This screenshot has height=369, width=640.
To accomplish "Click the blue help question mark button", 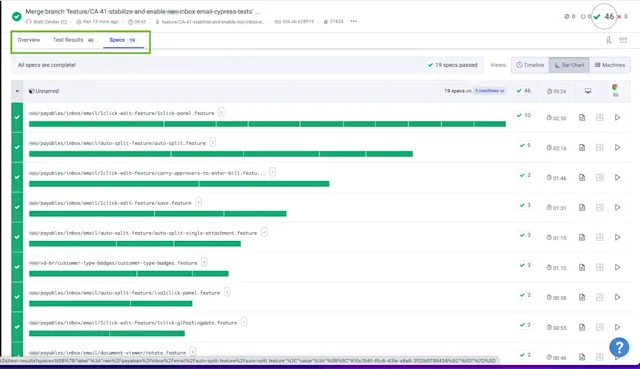I will point(619,347).
